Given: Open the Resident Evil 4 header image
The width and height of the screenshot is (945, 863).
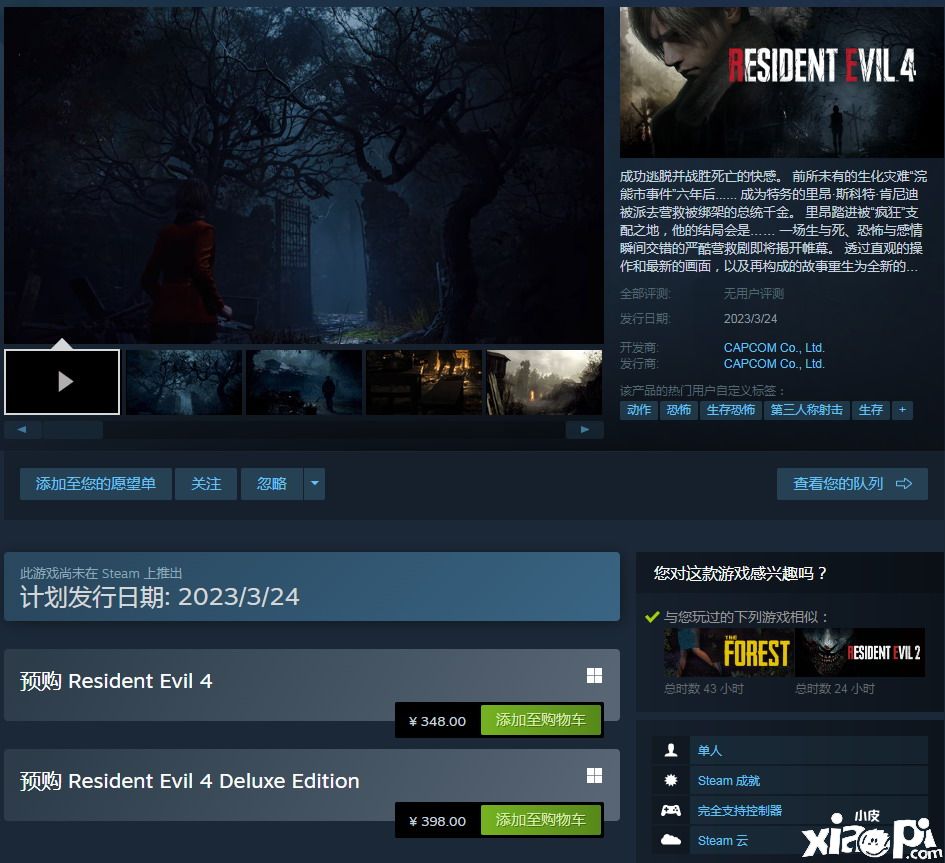Looking at the screenshot, I should point(782,83).
